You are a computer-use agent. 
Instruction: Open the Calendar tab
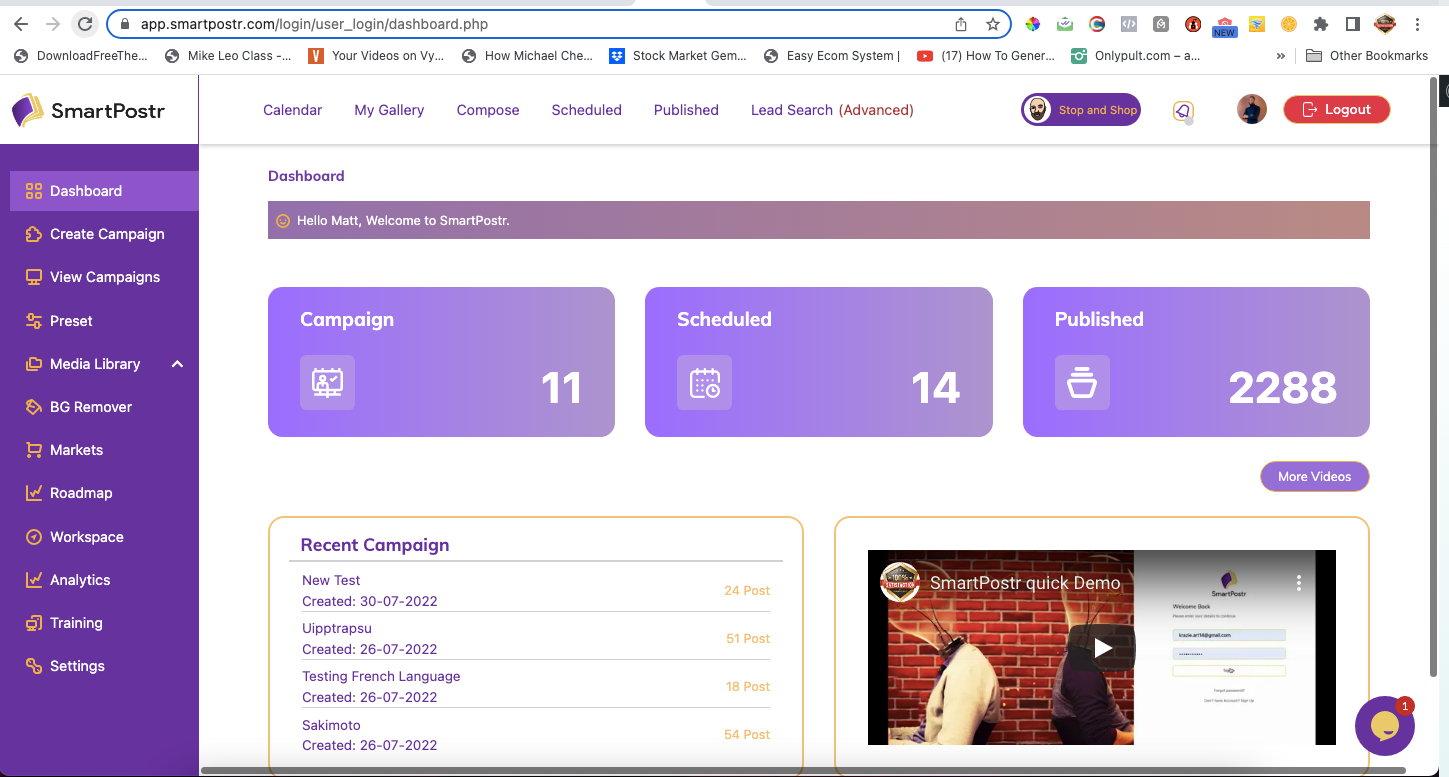(x=292, y=110)
